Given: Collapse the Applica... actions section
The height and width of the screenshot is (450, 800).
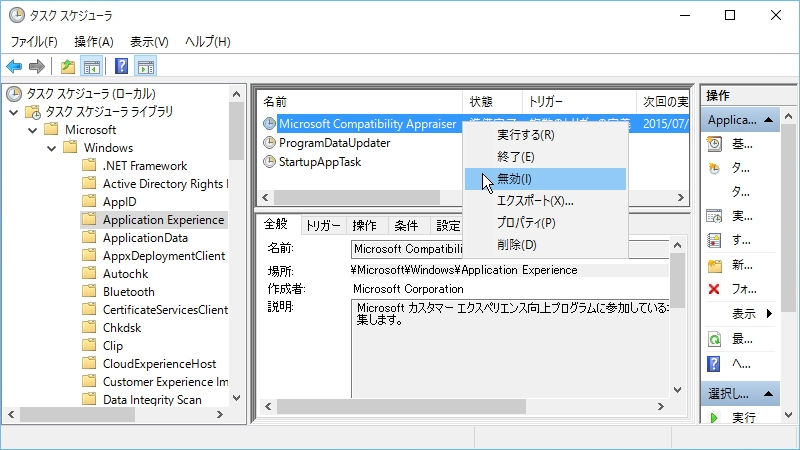Looking at the screenshot, I should coord(768,120).
